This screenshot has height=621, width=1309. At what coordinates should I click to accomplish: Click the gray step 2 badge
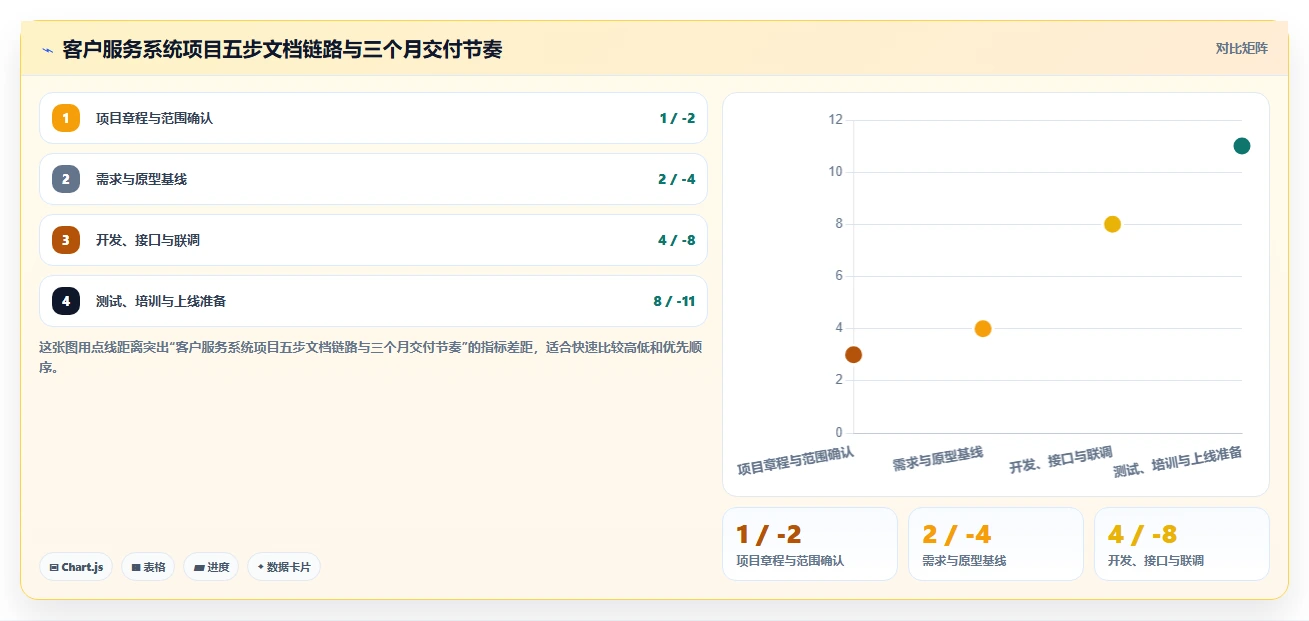click(x=66, y=179)
